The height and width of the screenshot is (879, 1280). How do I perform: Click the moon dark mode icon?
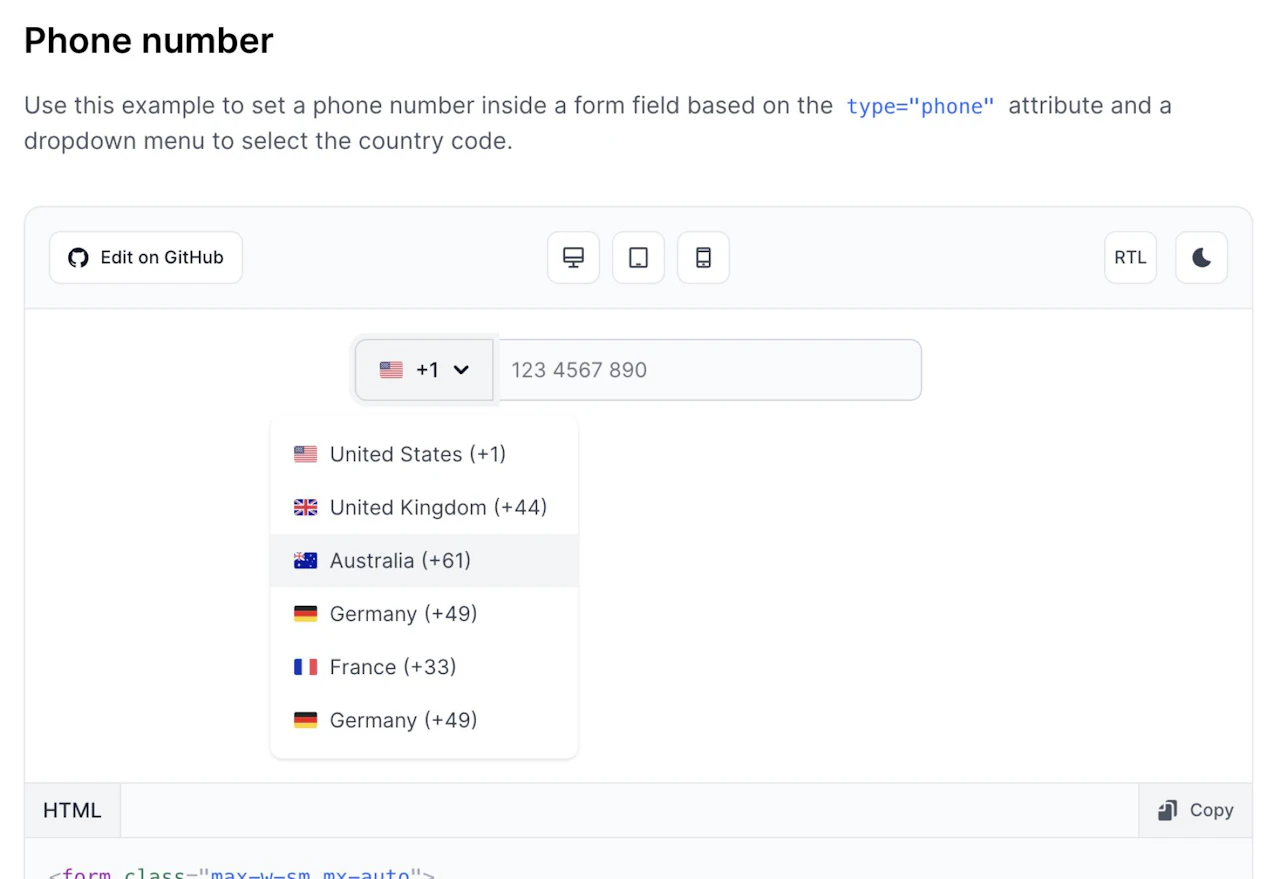[x=1201, y=257]
